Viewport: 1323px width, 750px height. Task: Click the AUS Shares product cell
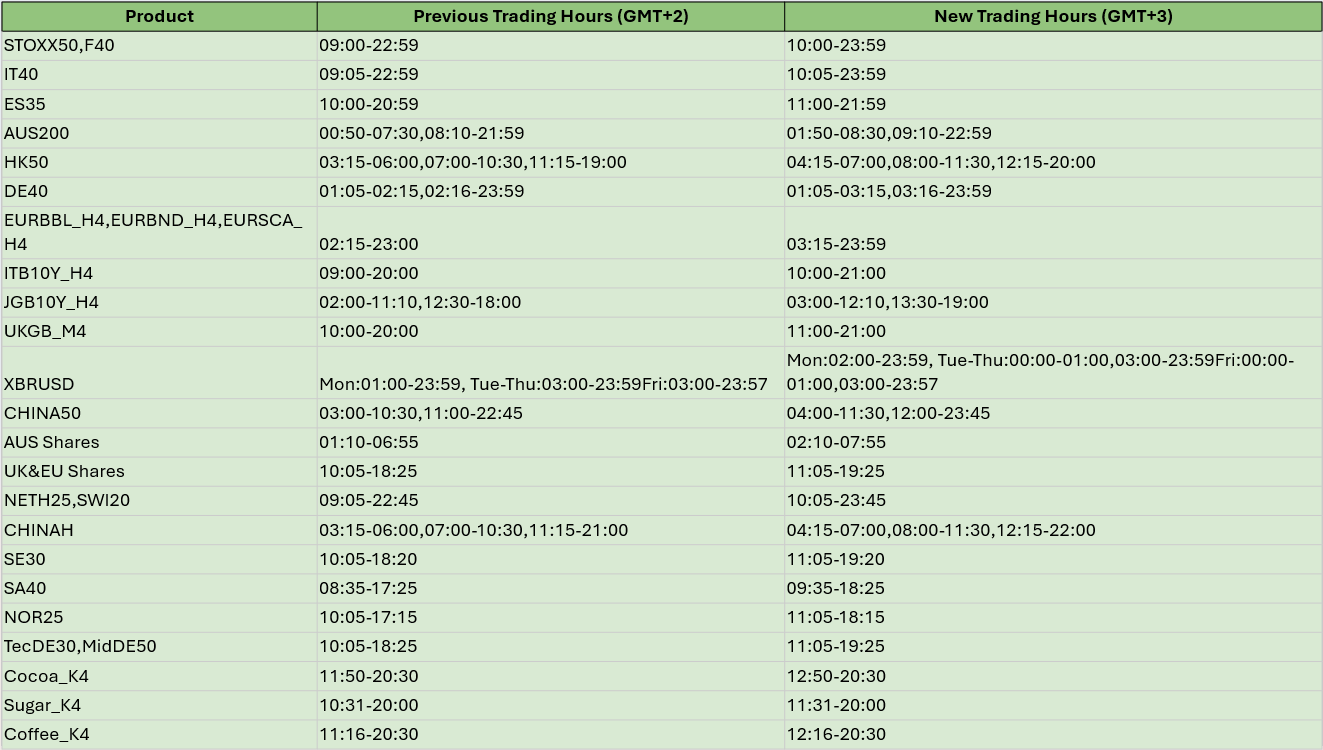click(x=159, y=442)
